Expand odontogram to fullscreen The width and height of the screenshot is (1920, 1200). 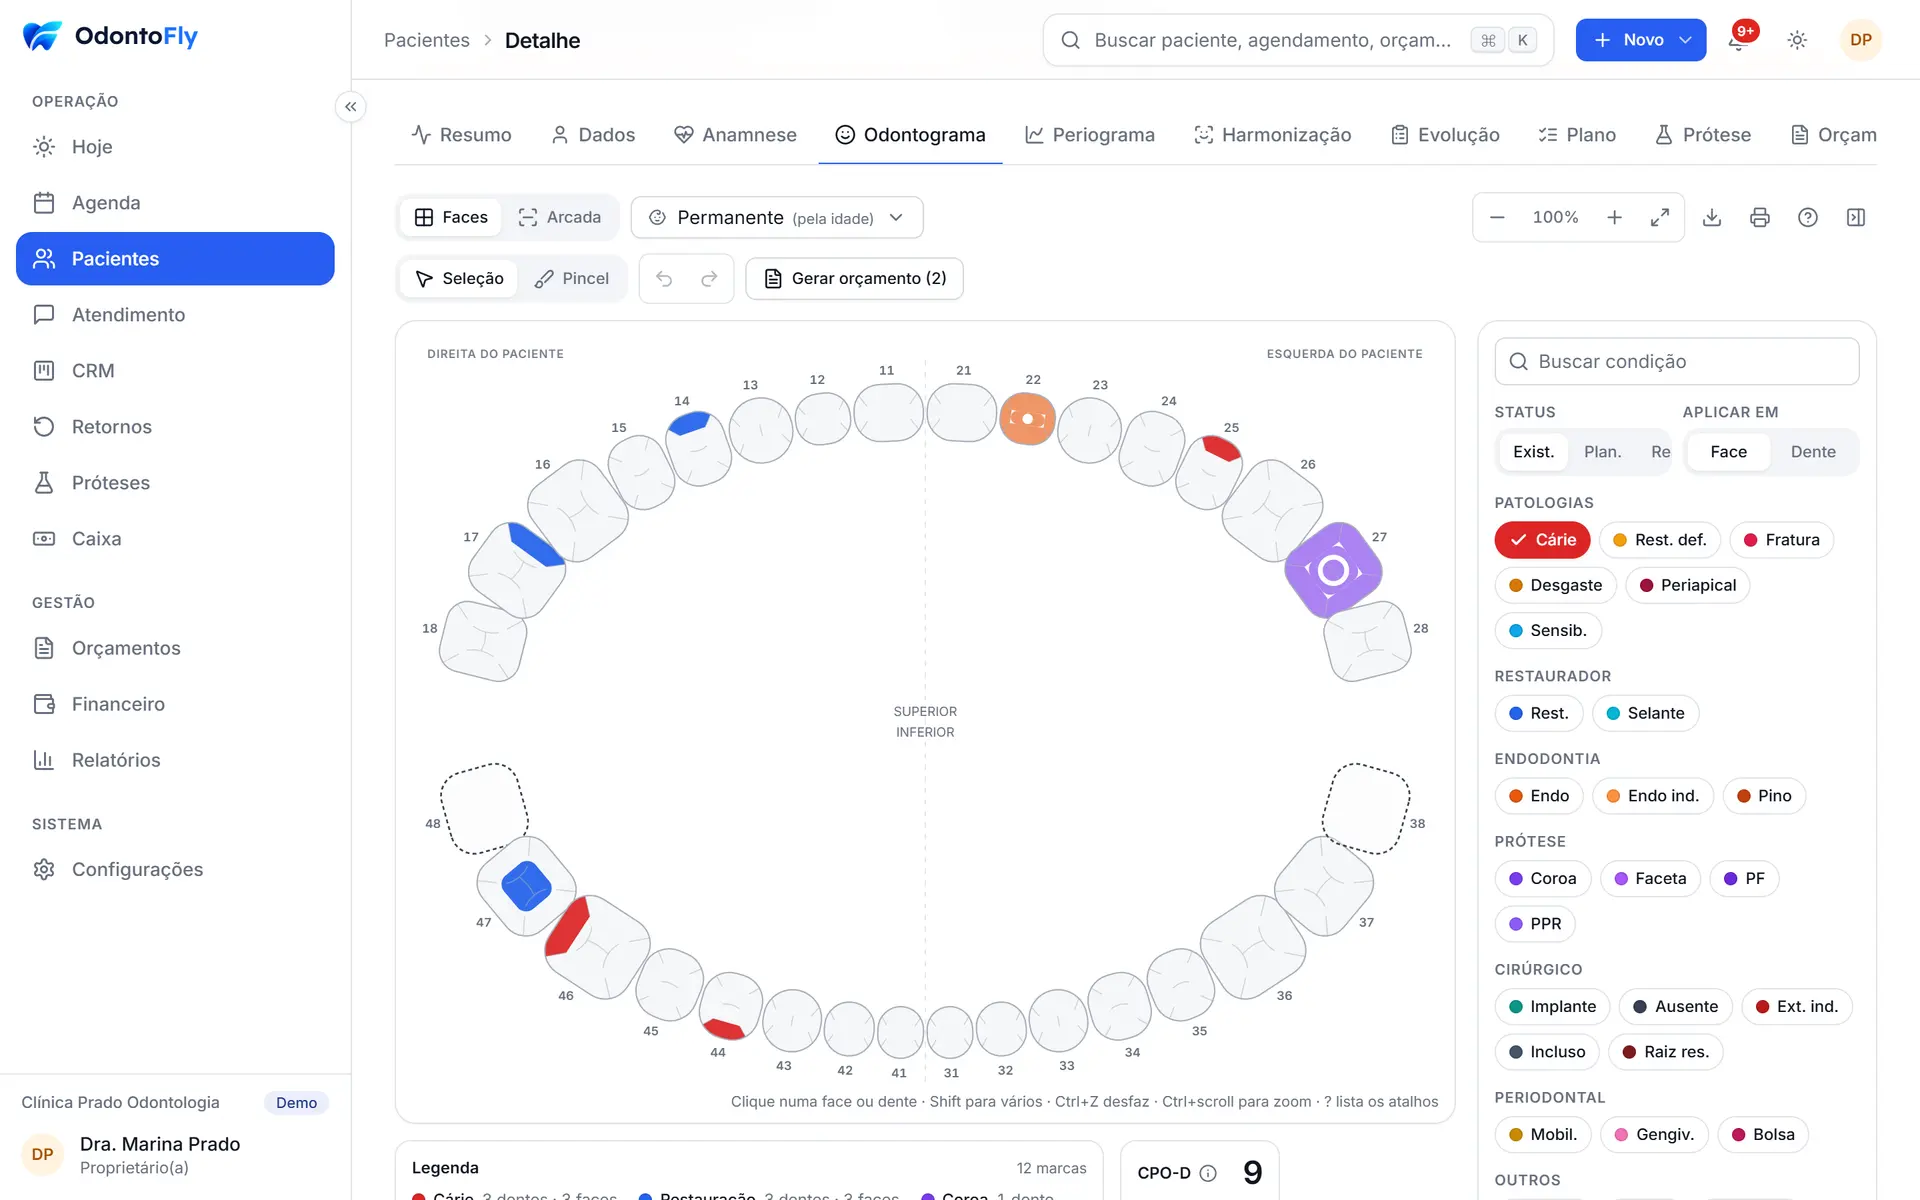[1660, 217]
